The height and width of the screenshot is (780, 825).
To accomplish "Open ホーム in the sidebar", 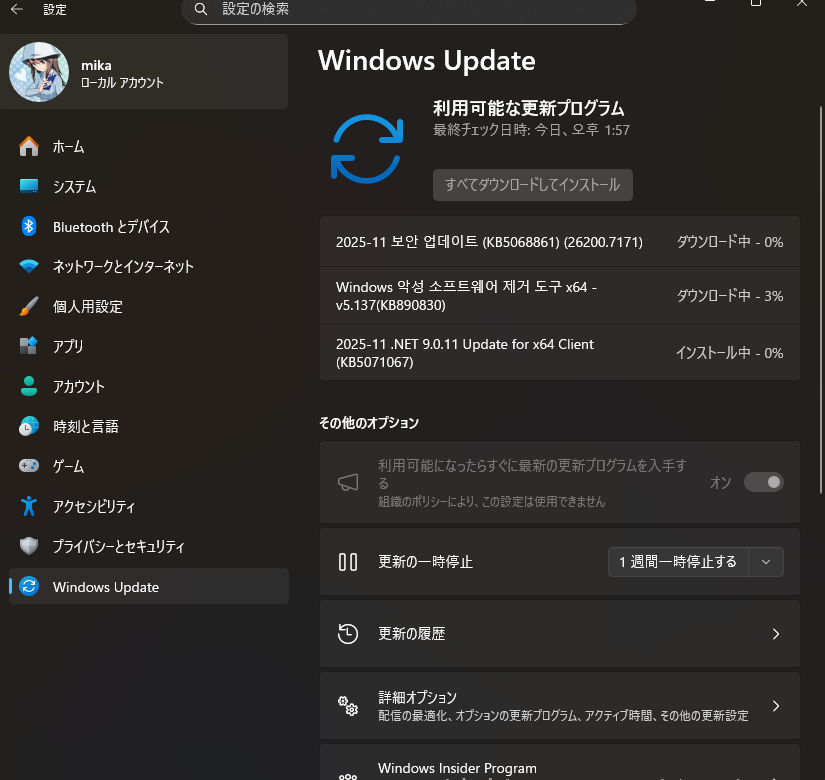I will tap(149, 146).
